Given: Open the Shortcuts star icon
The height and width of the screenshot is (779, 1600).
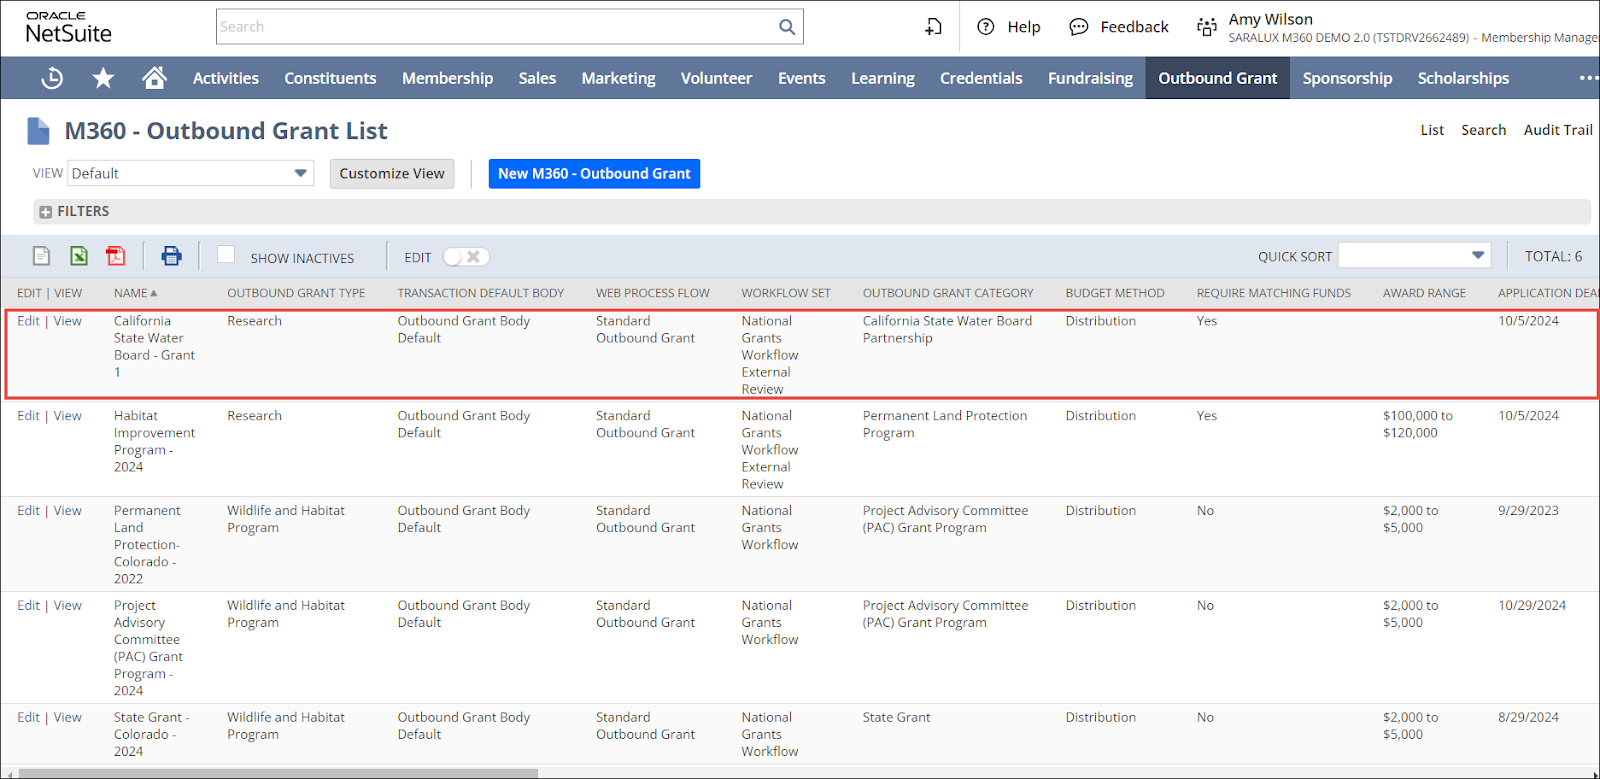Looking at the screenshot, I should point(103,78).
